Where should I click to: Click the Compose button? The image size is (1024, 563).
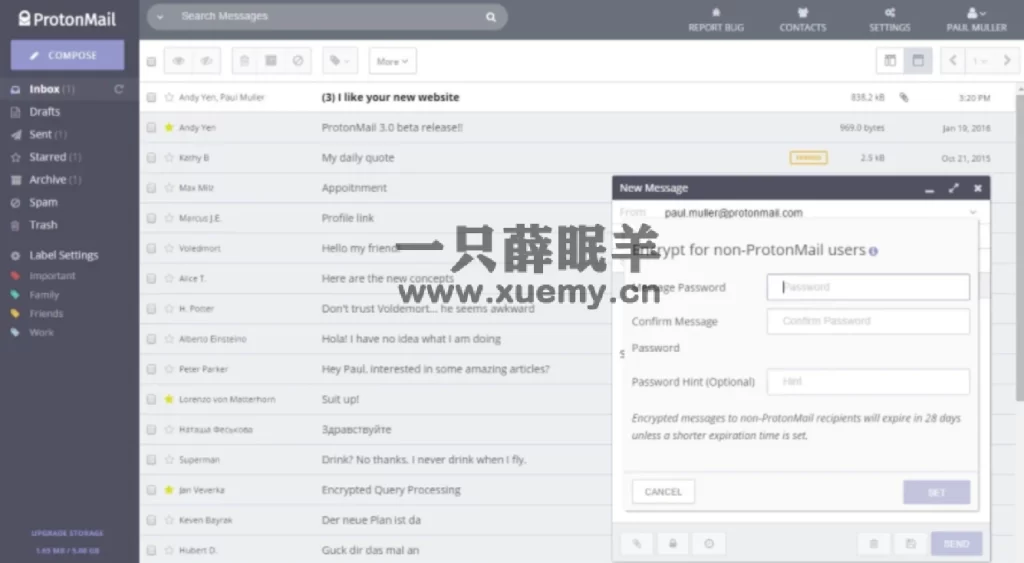coord(67,56)
